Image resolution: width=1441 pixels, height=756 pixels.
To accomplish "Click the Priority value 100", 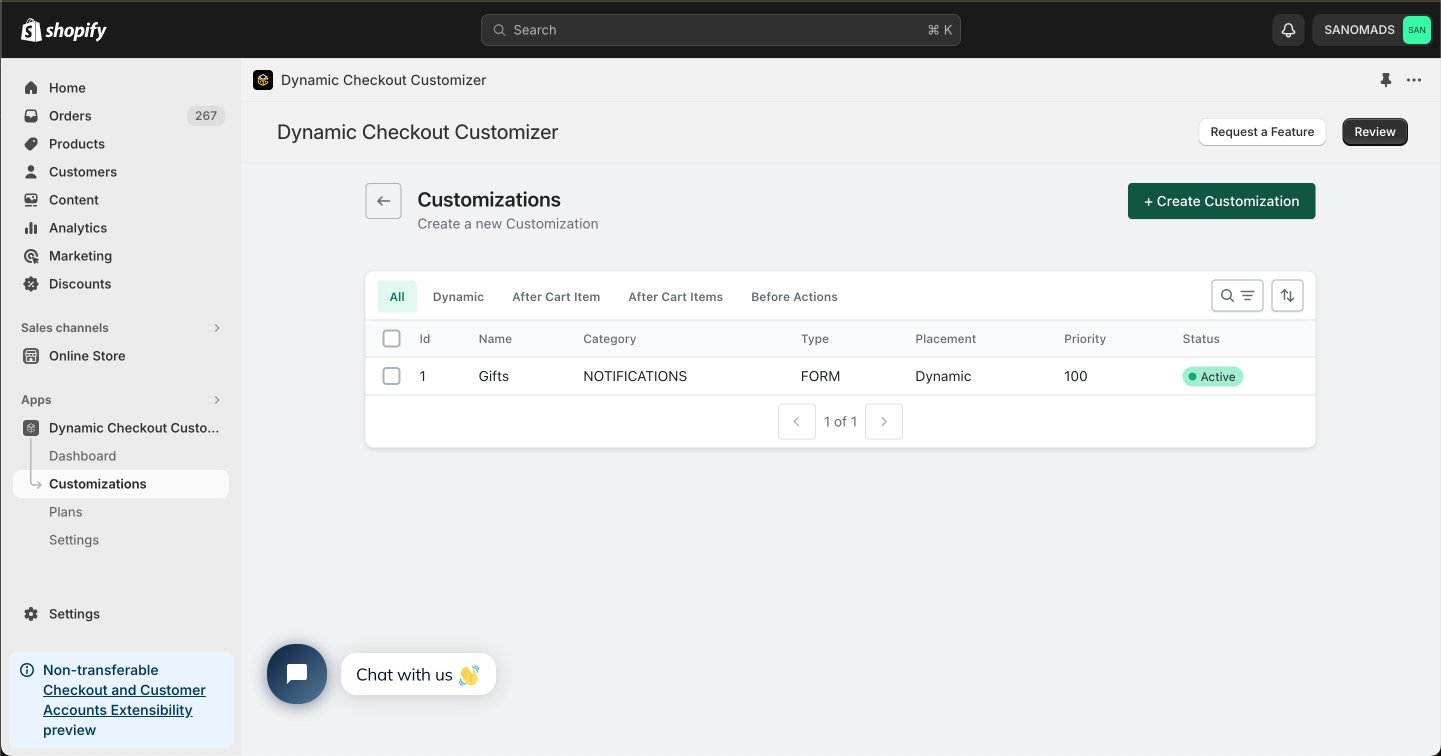I will click(1076, 377).
